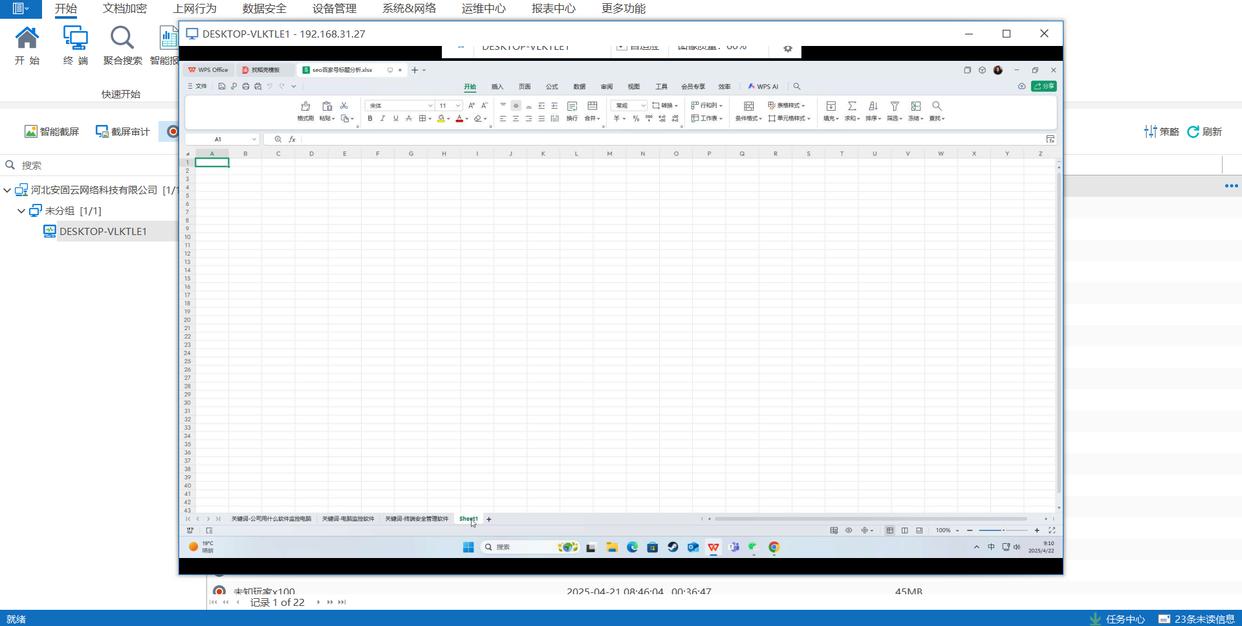
Task: Add a new sheet with plus button
Action: click(x=489, y=519)
